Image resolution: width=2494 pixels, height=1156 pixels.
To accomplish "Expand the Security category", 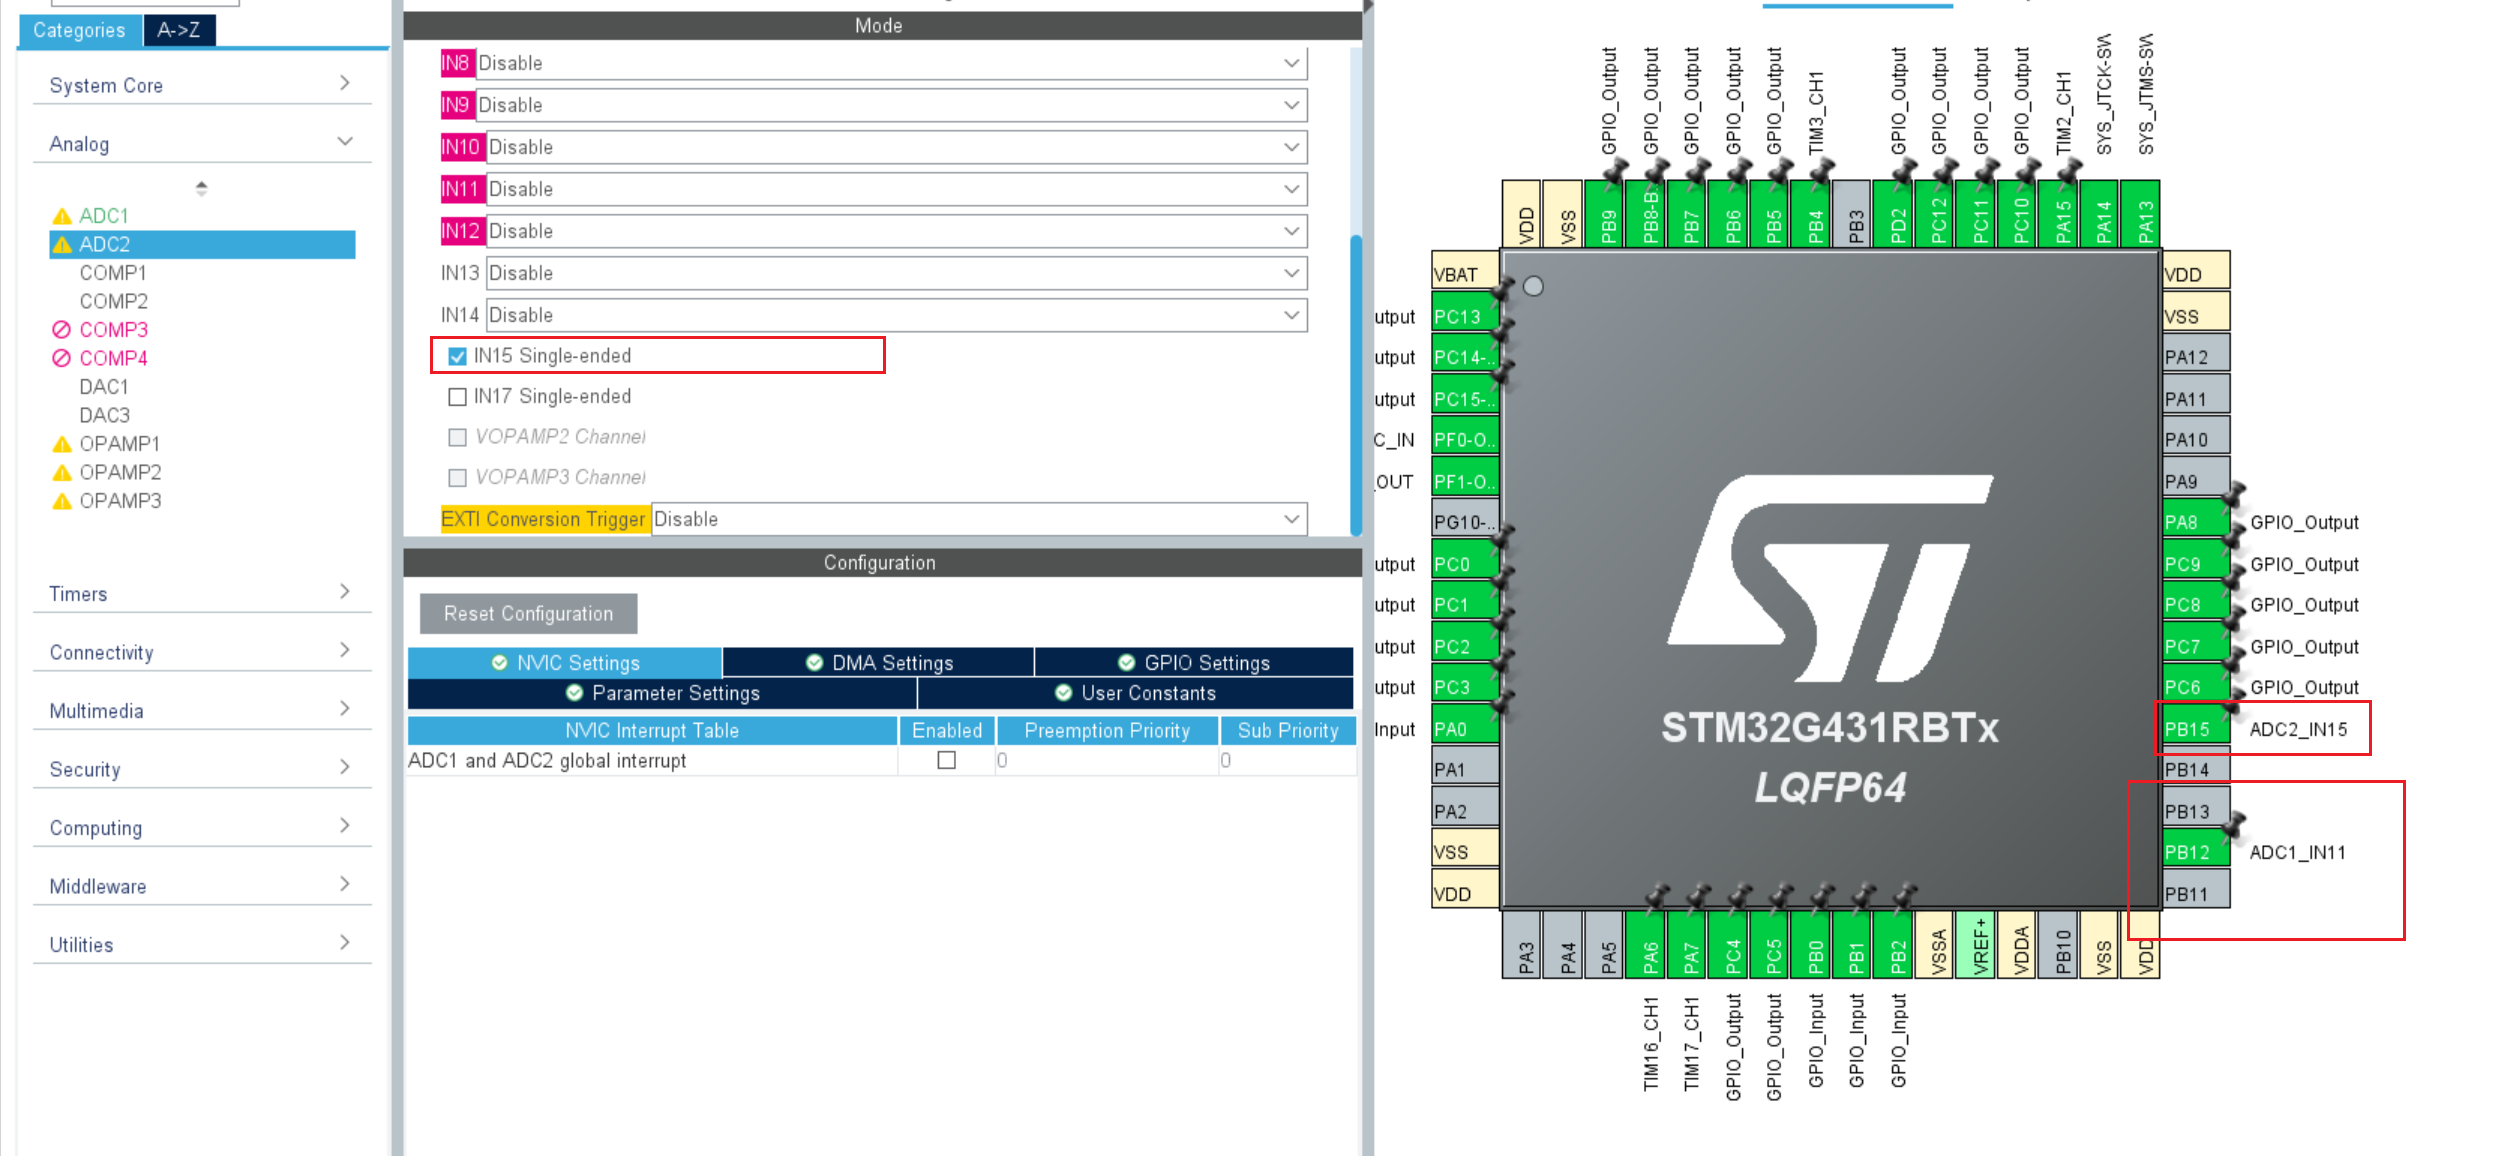I will click(201, 769).
